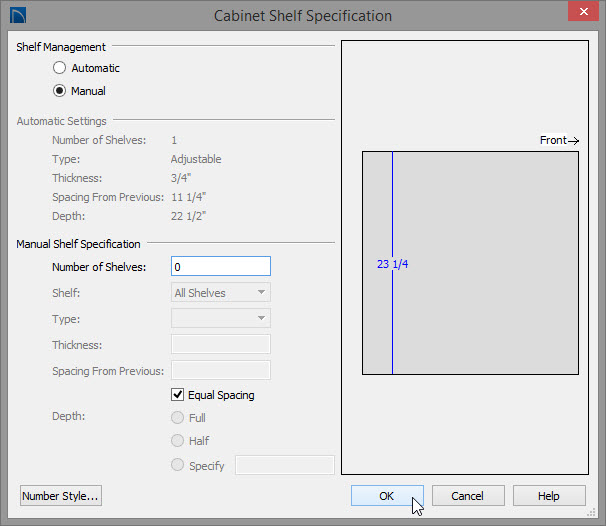Click the window resize grip corner
This screenshot has height=526, width=606.
(x=591, y=512)
